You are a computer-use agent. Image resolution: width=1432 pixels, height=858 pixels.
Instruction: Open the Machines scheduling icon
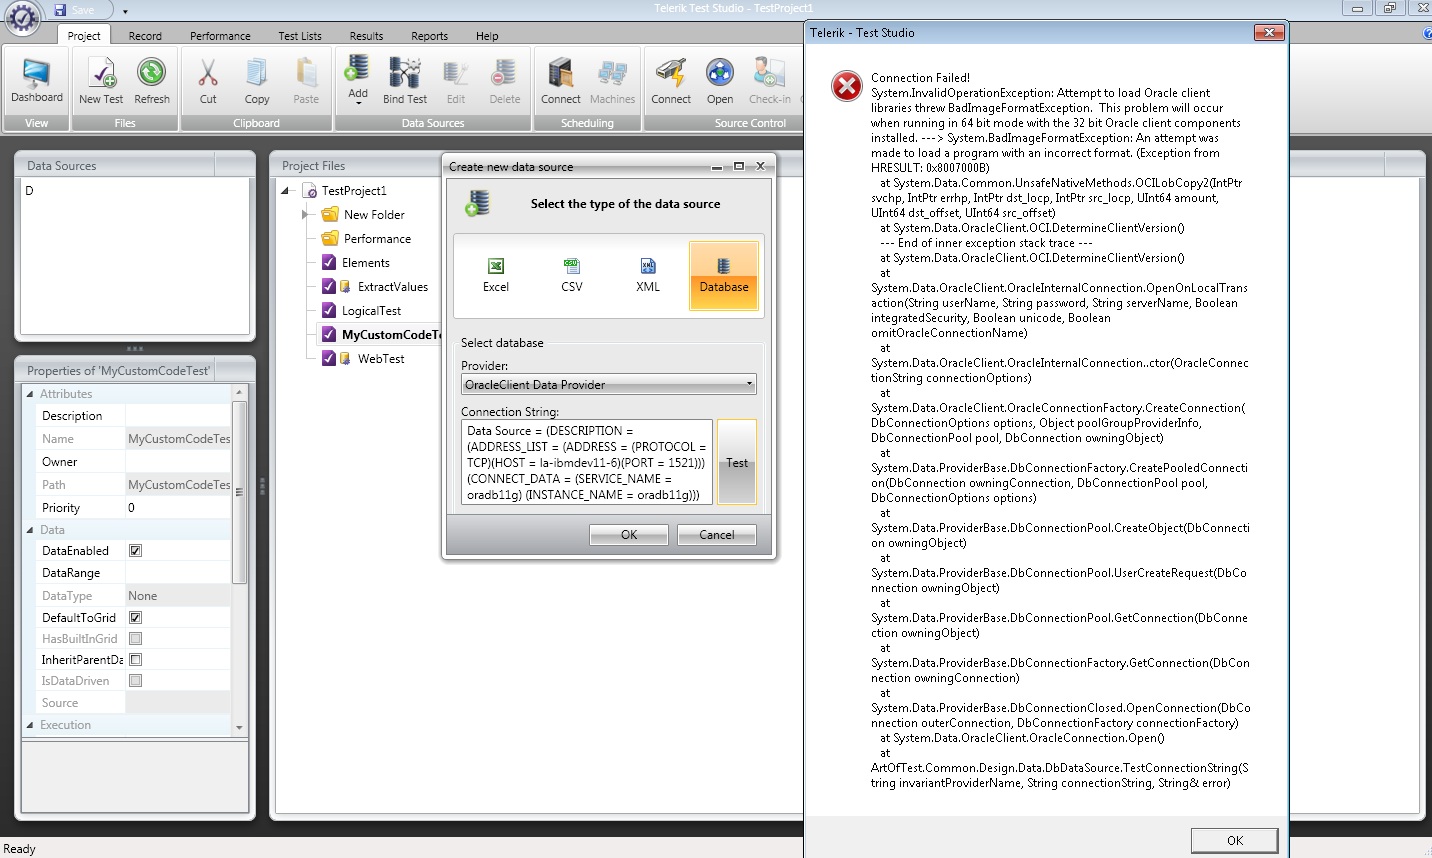(612, 80)
